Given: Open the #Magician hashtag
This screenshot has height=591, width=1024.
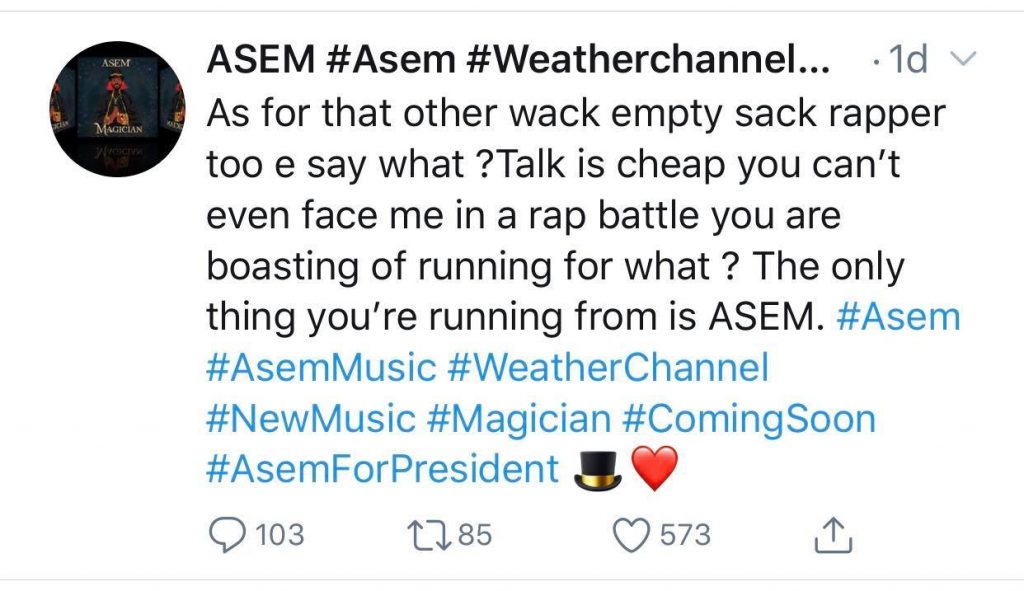Looking at the screenshot, I should click(518, 418).
